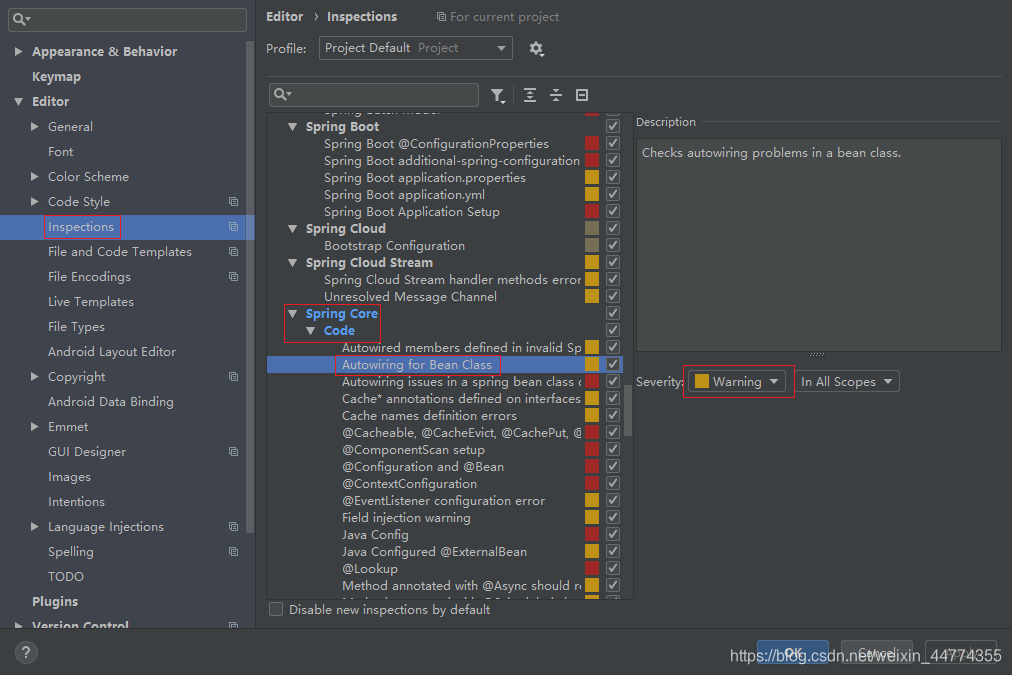This screenshot has width=1012, height=675.
Task: Click severity color of Spring Boot @ConfigurationProperties
Action: pos(592,143)
